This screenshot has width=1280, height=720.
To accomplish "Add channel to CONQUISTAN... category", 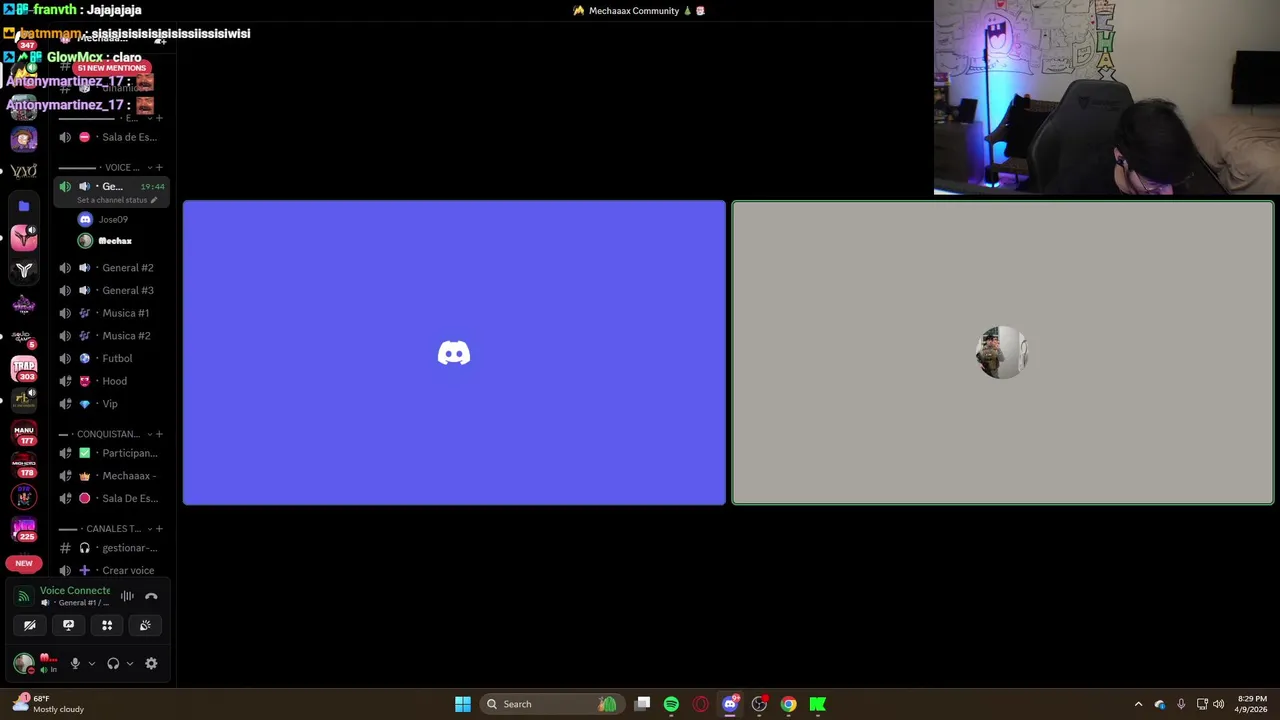I will (159, 434).
